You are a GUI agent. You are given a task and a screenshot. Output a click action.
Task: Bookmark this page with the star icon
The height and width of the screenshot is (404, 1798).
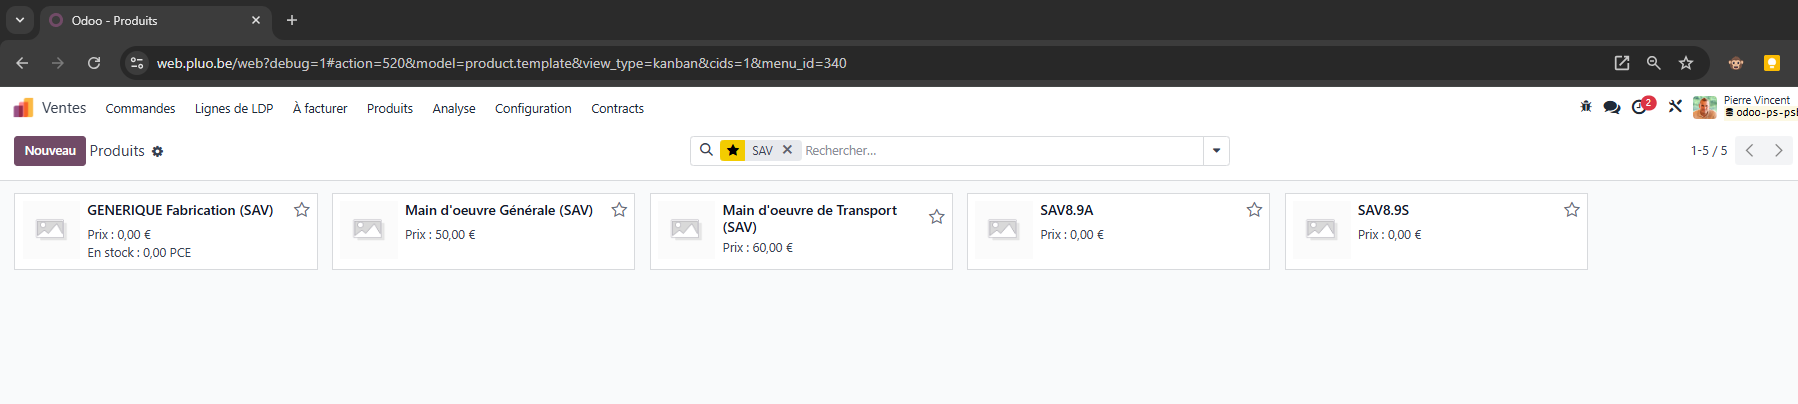point(1686,63)
